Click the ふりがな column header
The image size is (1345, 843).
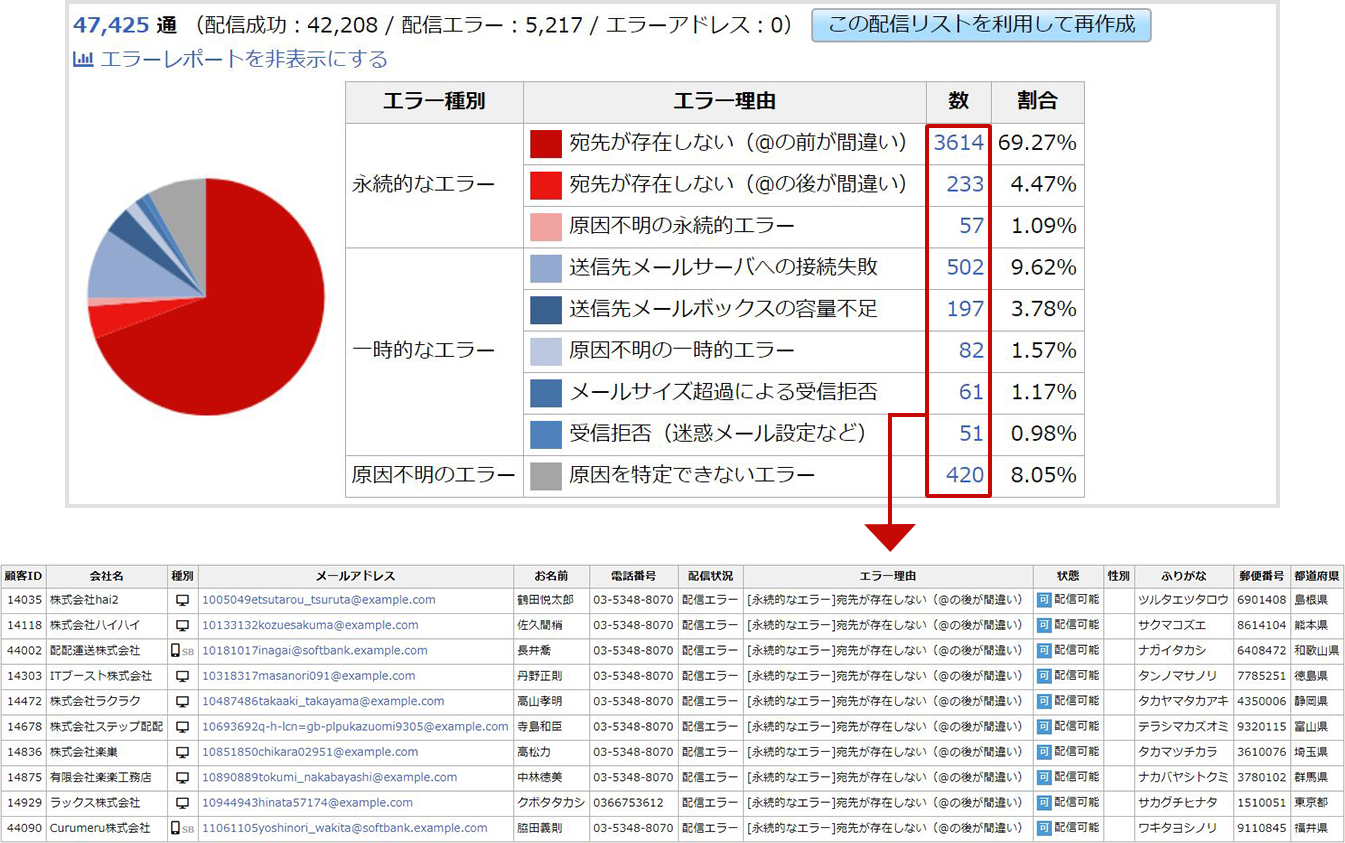(x=1183, y=576)
